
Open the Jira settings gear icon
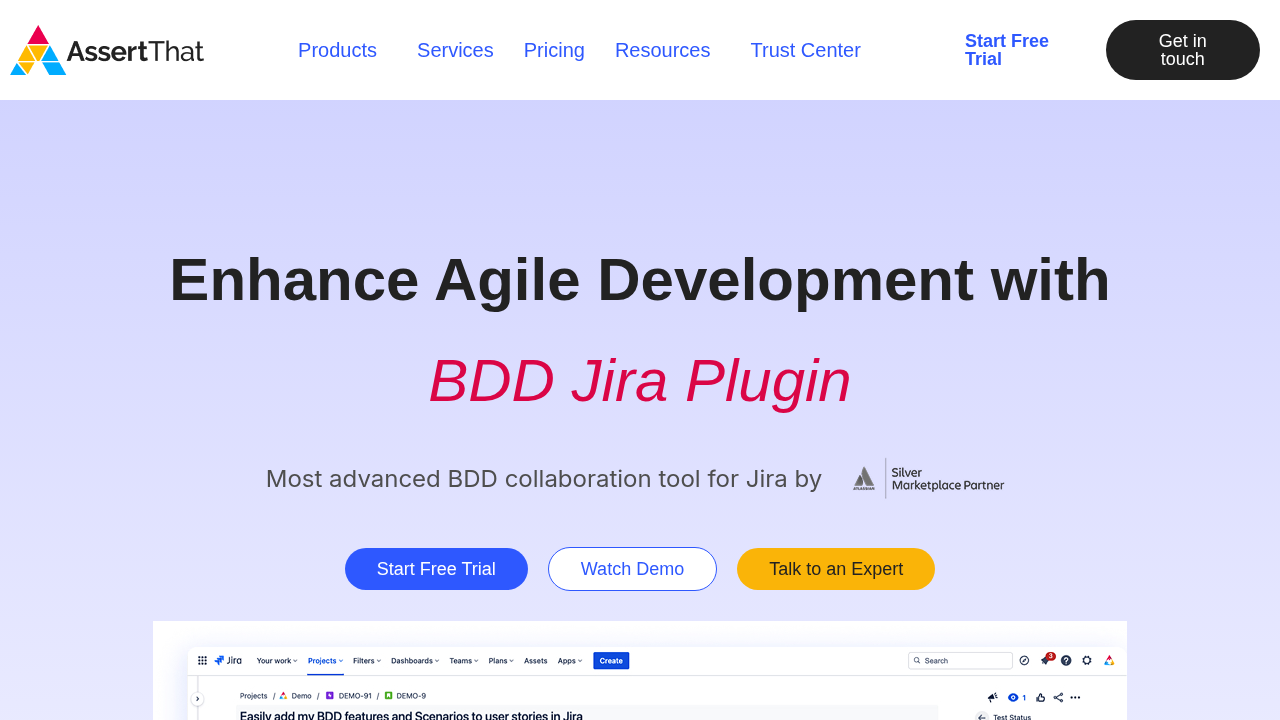pos(1087,660)
